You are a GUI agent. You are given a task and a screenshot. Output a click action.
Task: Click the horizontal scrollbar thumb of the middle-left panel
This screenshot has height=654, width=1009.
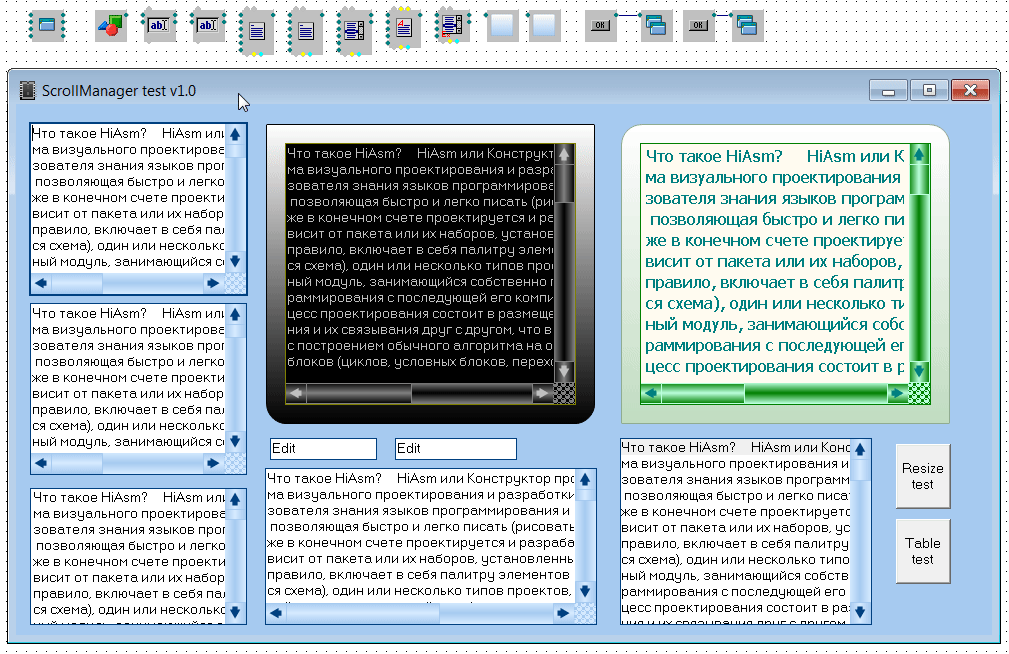click(77, 463)
